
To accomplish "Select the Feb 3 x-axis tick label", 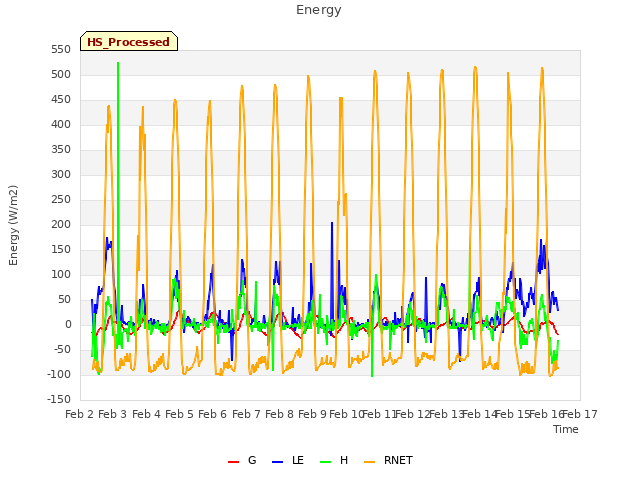I will 113,414.
